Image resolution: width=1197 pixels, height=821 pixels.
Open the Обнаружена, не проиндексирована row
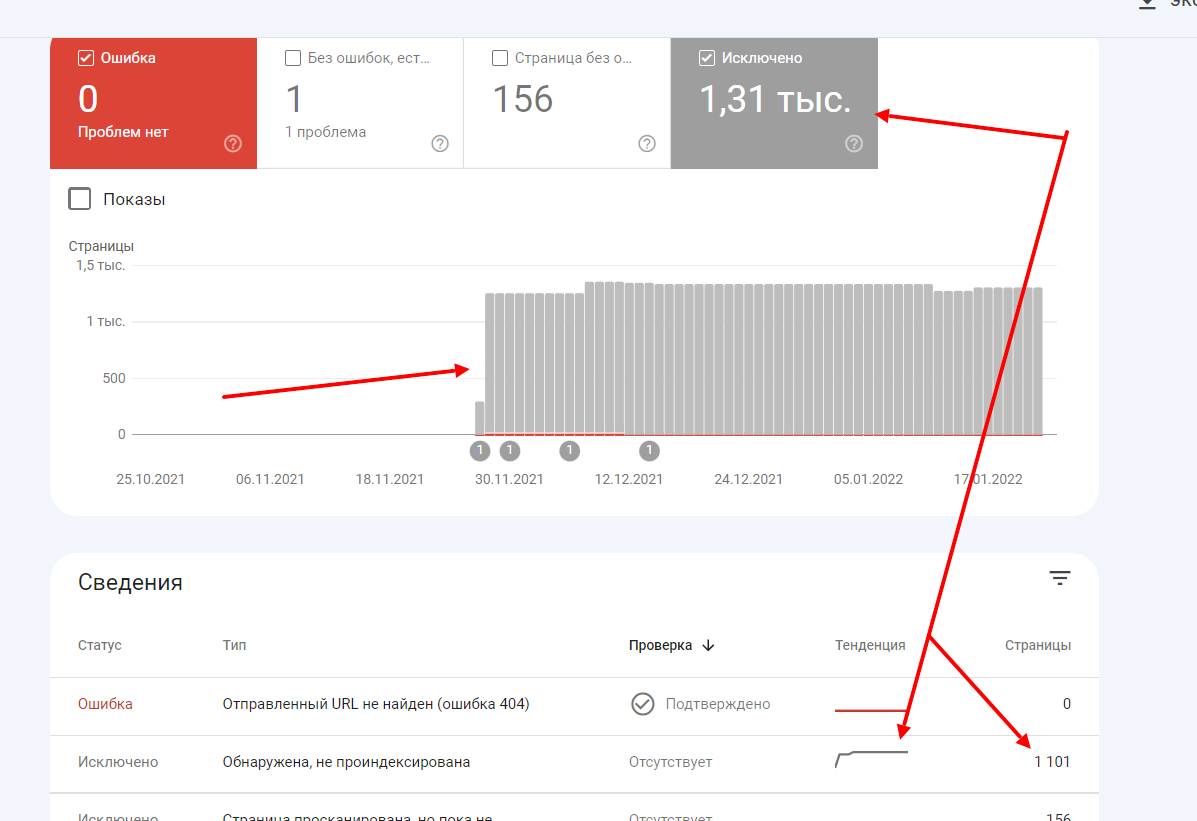tap(346, 762)
